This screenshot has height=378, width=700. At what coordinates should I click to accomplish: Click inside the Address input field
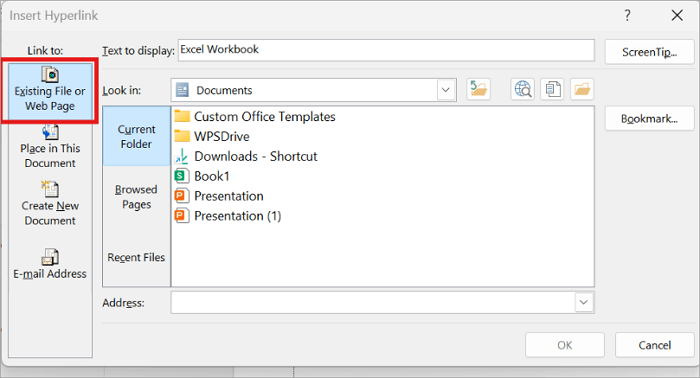[373, 302]
